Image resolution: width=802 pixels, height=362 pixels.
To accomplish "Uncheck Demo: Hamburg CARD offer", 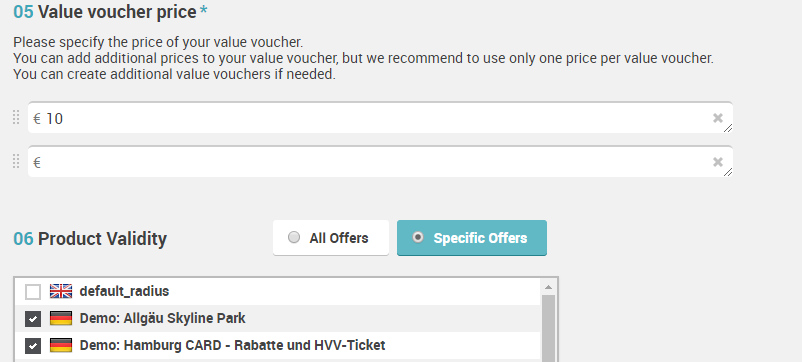I will click(x=33, y=346).
